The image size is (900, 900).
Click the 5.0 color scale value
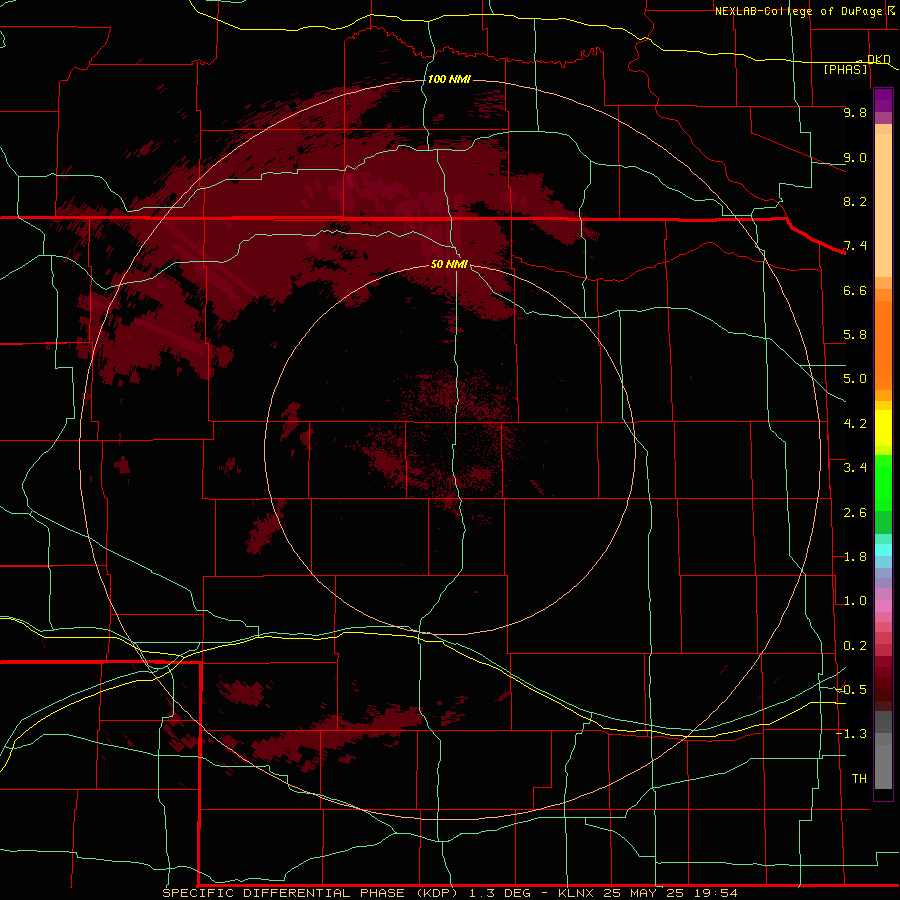(x=855, y=379)
